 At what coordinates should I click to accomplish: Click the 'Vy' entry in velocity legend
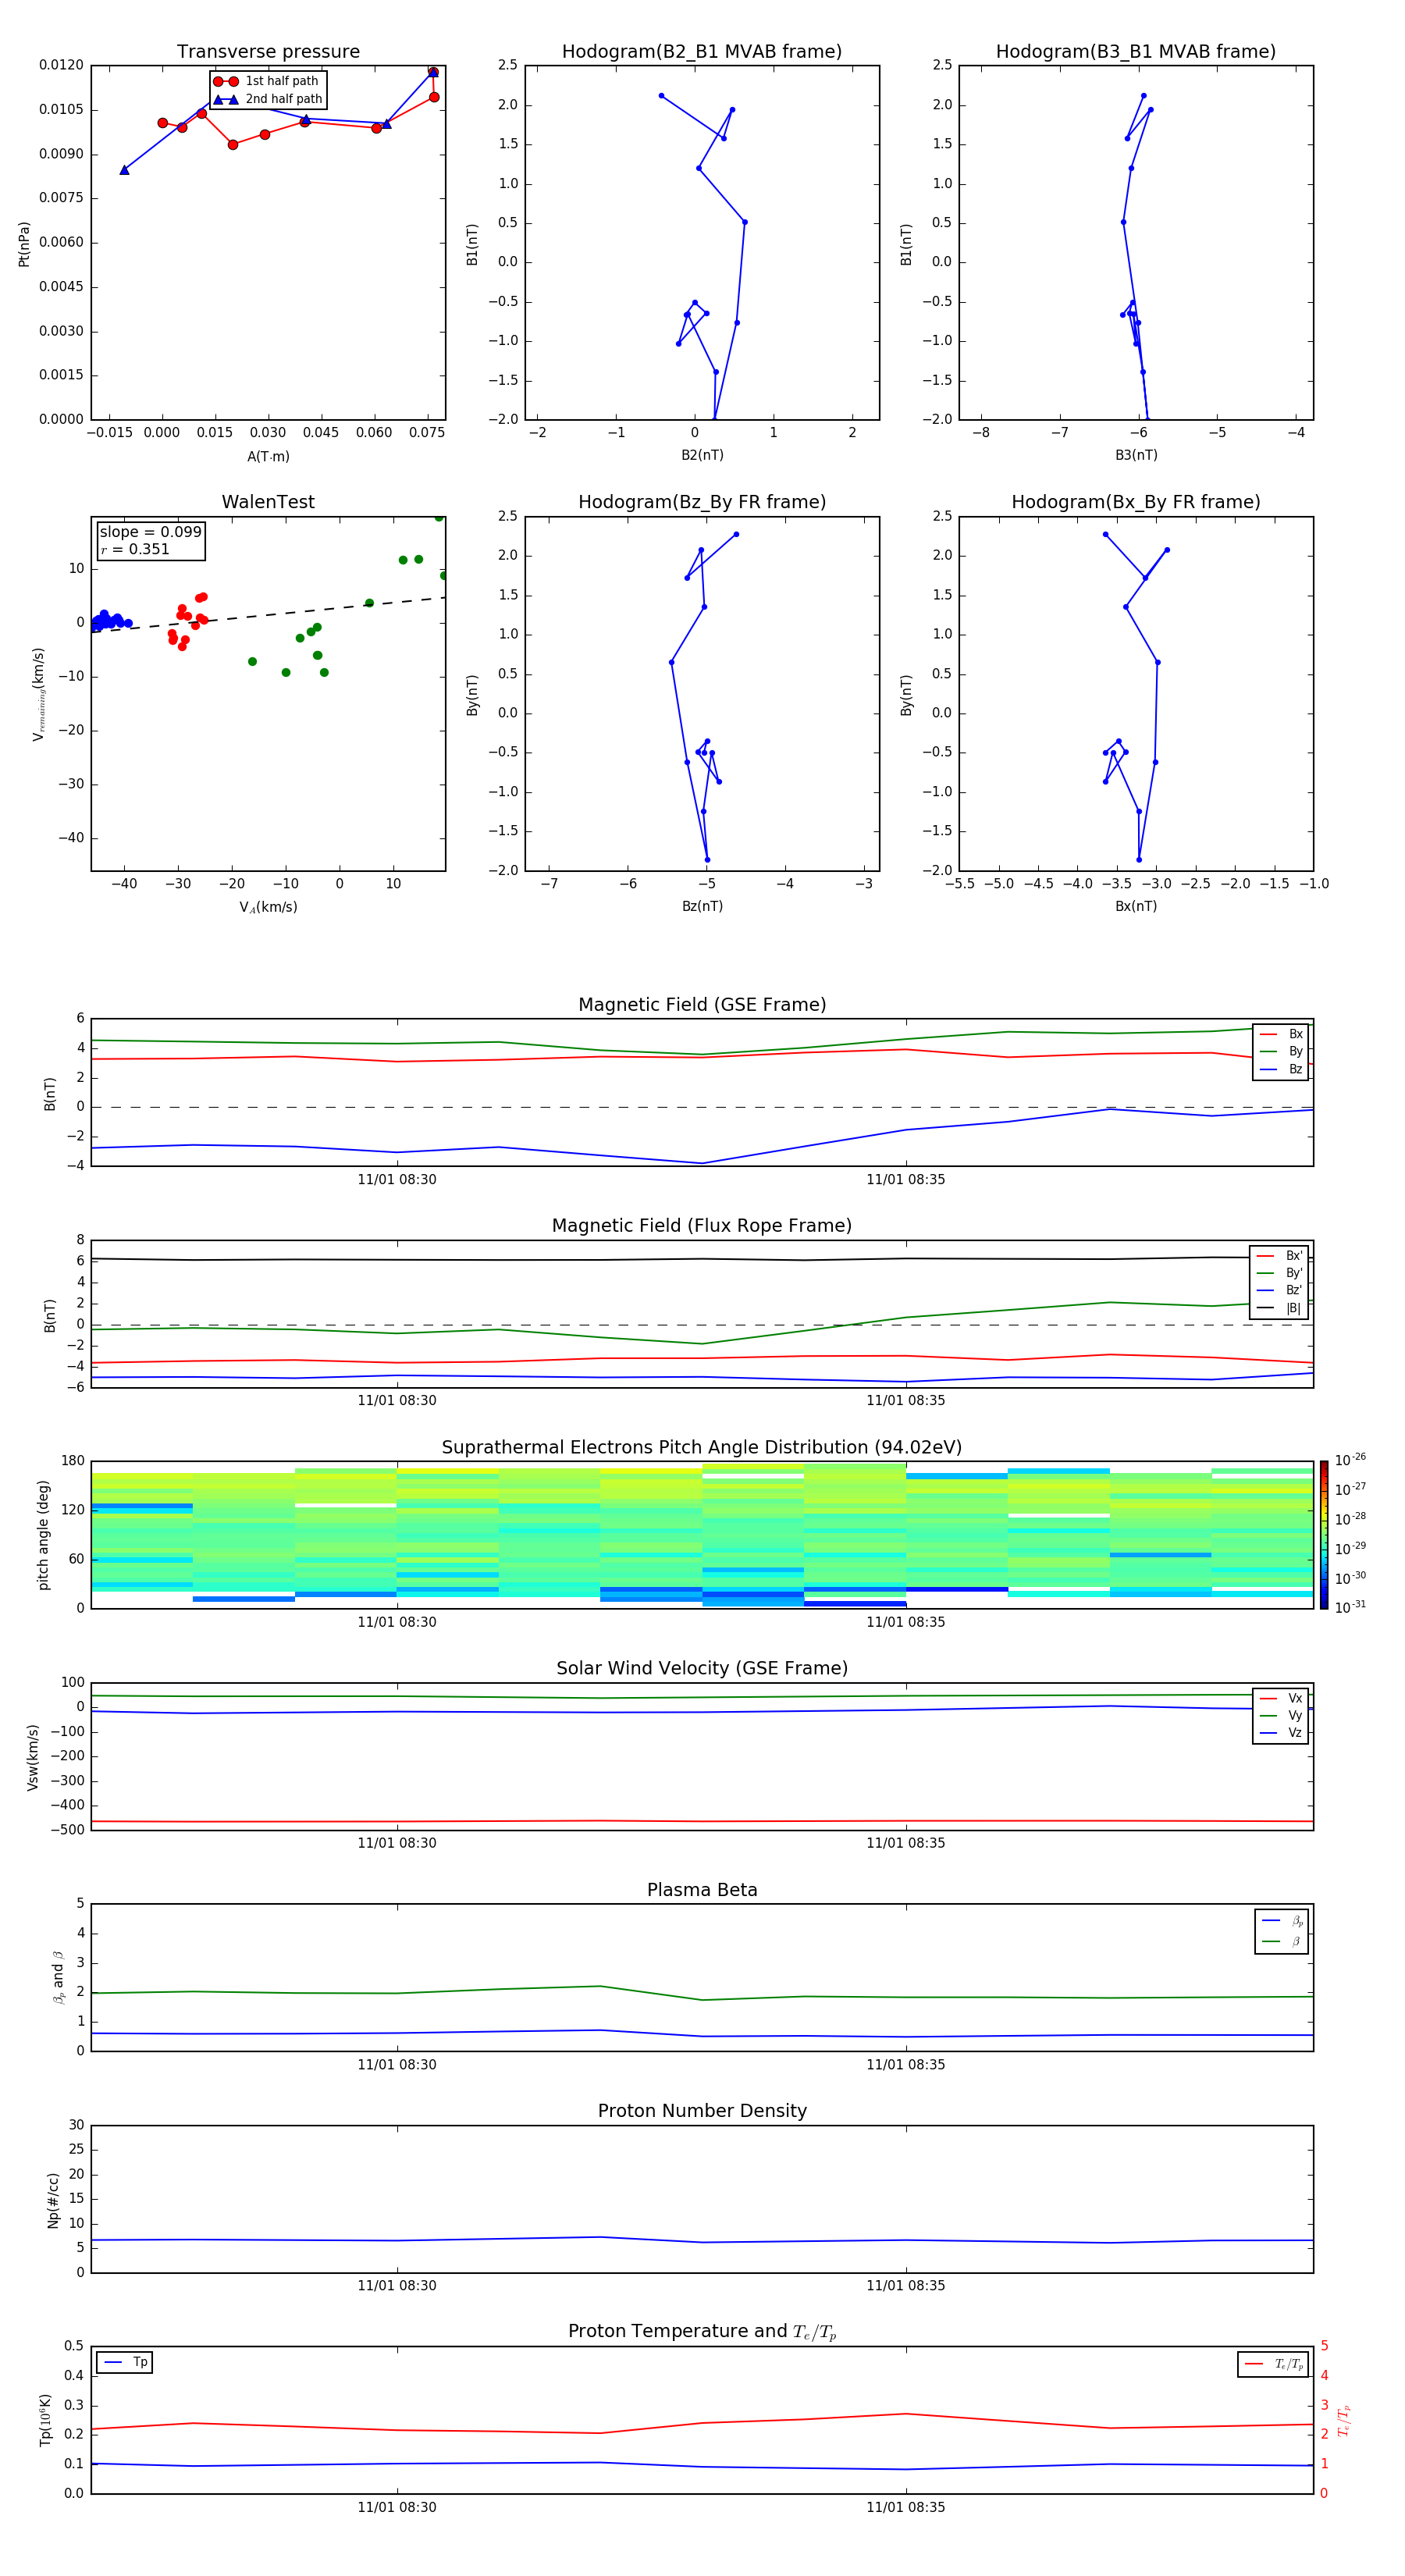(1281, 1715)
